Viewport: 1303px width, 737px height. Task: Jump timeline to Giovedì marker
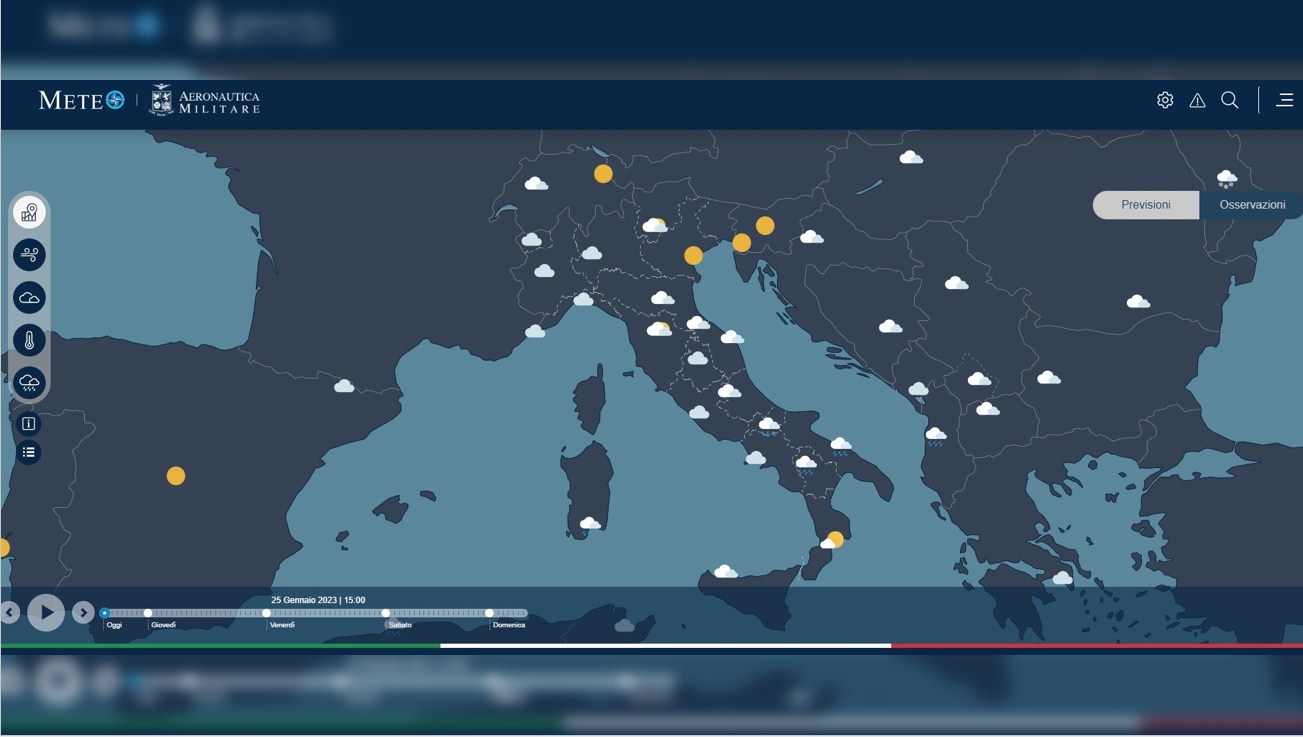pyautogui.click(x=148, y=613)
